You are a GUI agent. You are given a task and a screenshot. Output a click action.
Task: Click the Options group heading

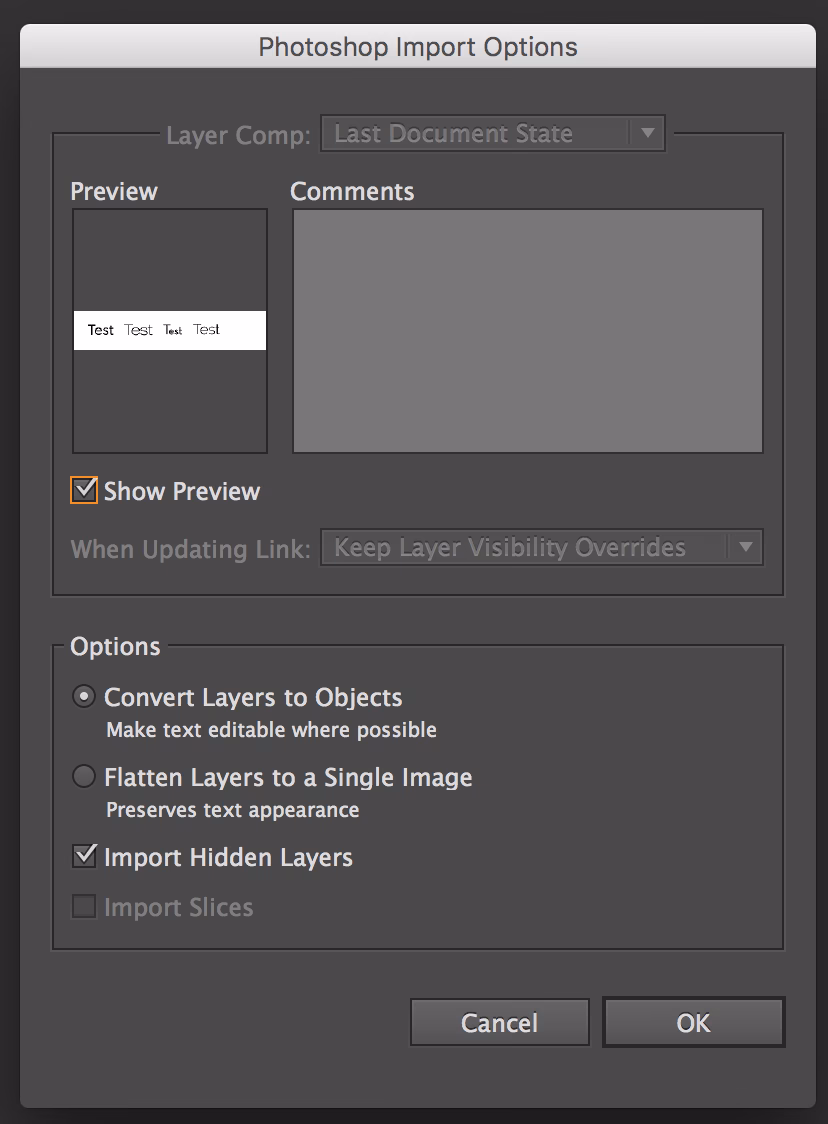tap(115, 646)
